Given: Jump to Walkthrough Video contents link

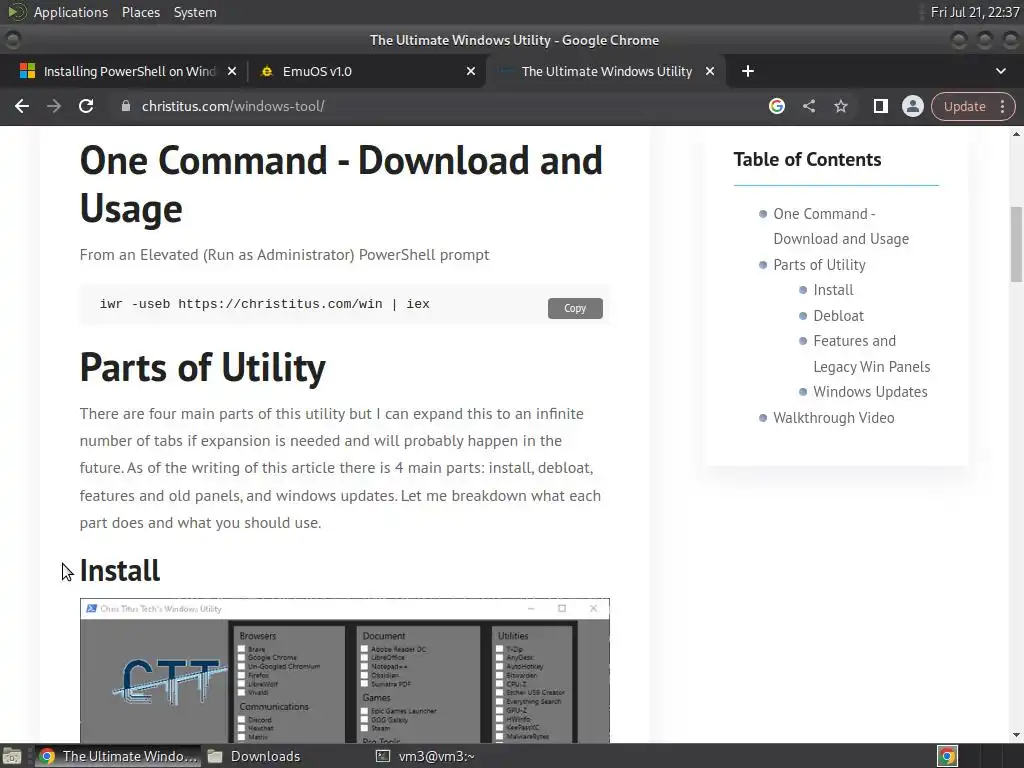Looking at the screenshot, I should coord(833,417).
